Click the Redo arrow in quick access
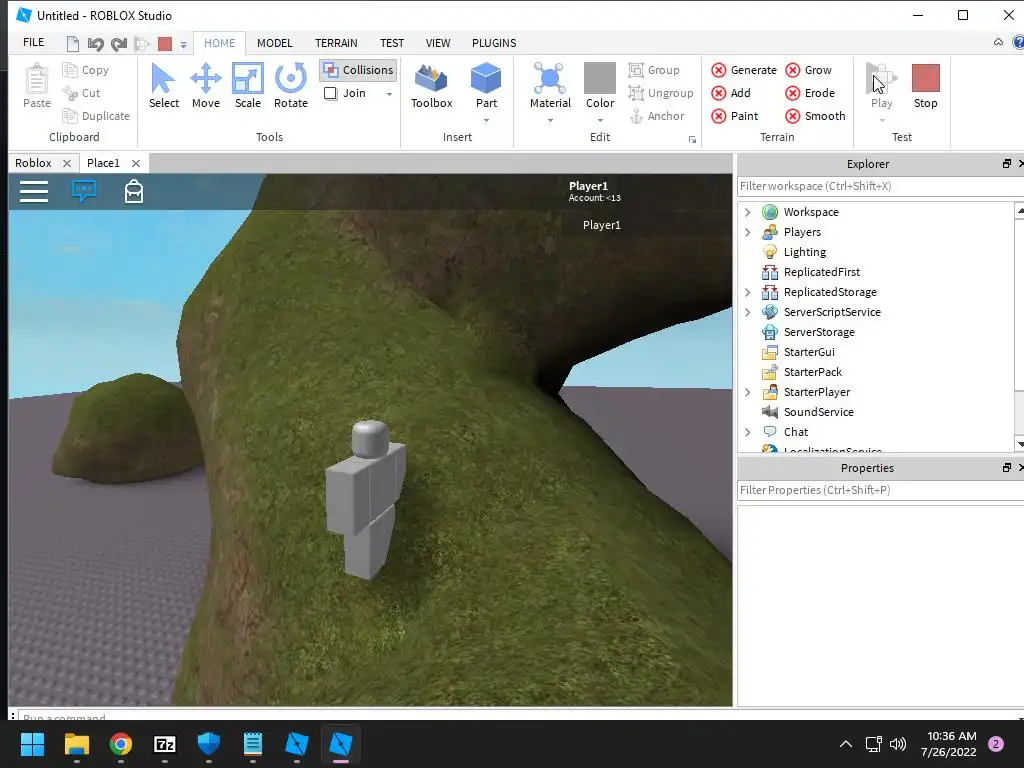Screen dimensions: 1024x768 point(118,44)
